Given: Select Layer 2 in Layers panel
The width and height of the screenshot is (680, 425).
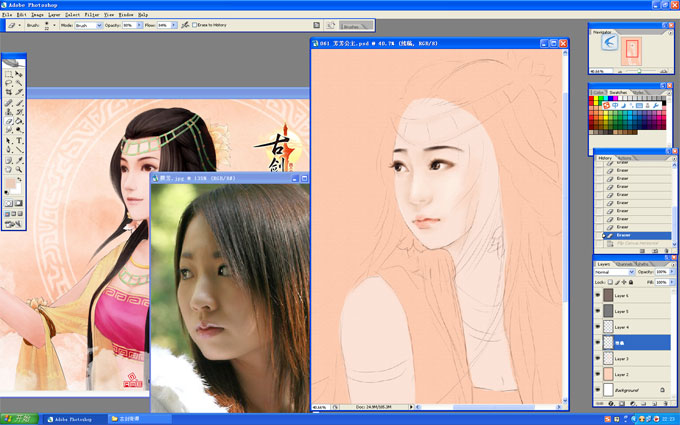Looking at the screenshot, I should pos(632,374).
